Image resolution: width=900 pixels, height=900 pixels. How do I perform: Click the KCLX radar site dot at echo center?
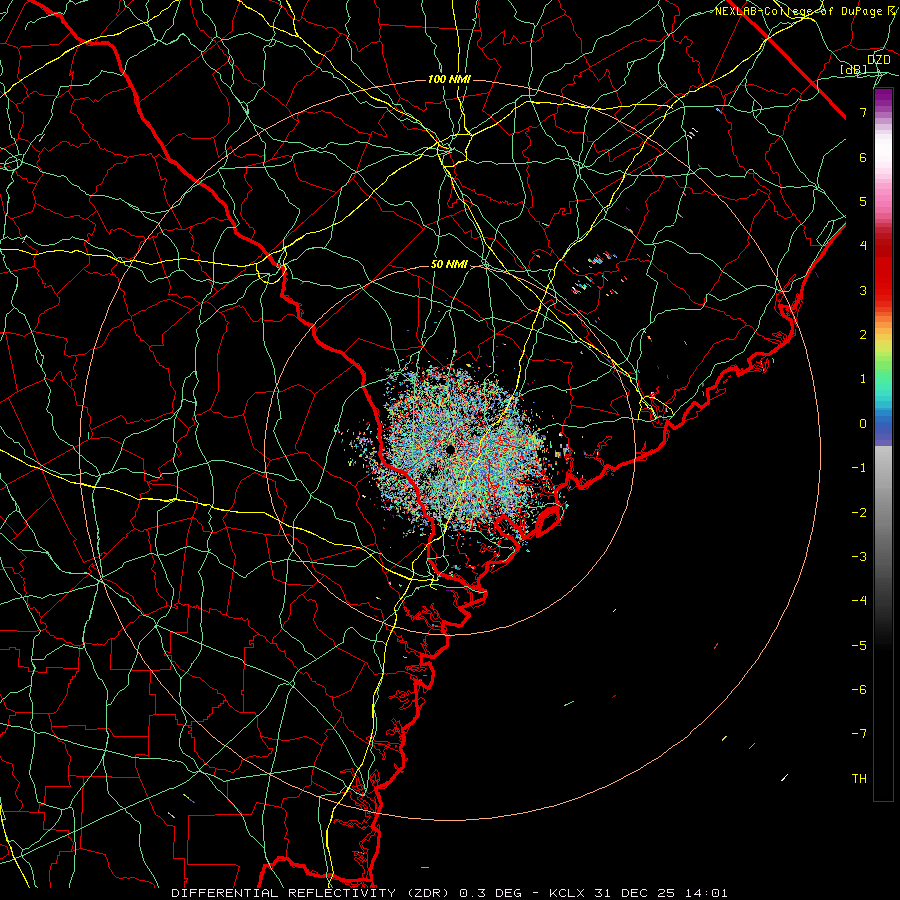click(451, 449)
